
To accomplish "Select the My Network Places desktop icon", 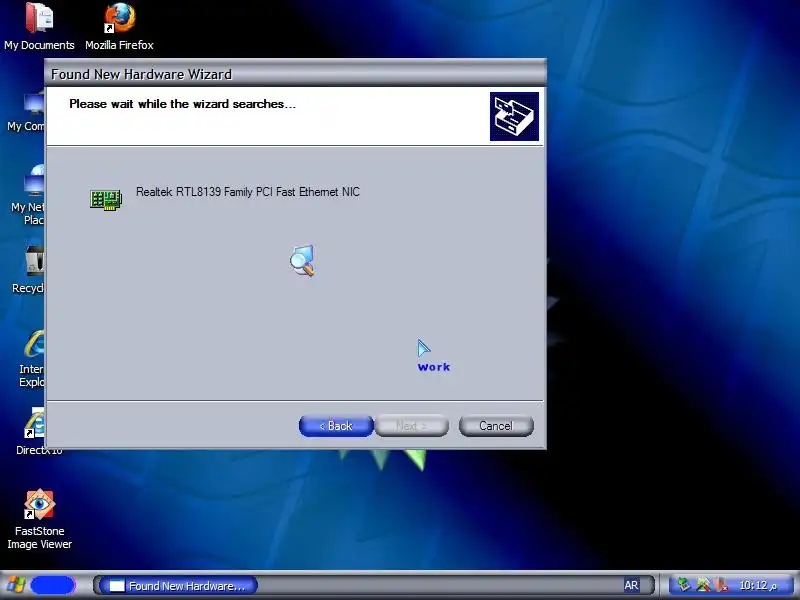I will point(28,195).
